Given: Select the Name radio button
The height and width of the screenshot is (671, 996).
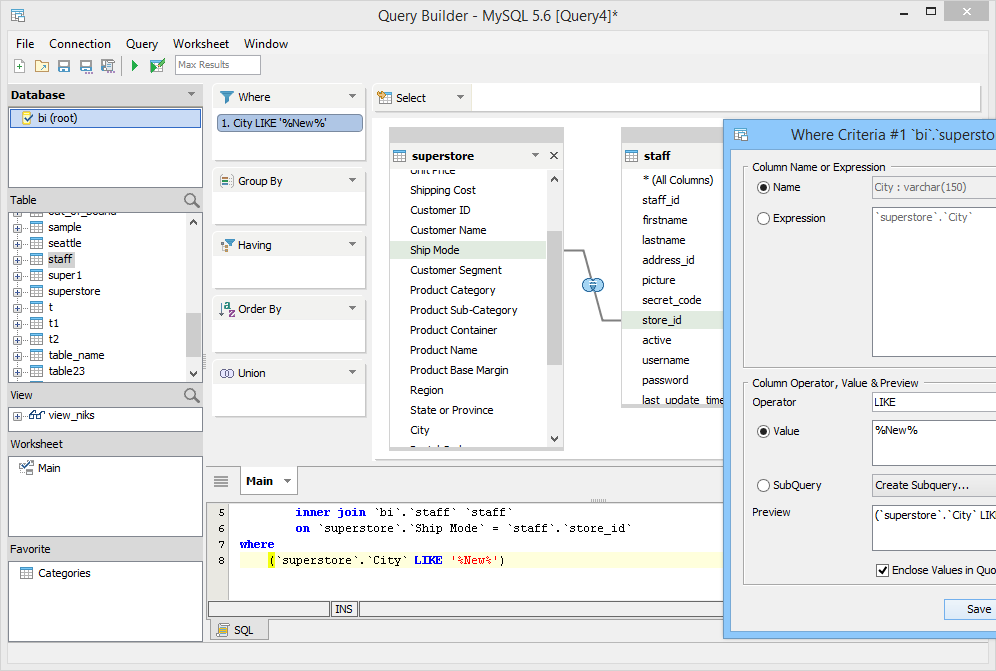Looking at the screenshot, I should coord(764,188).
